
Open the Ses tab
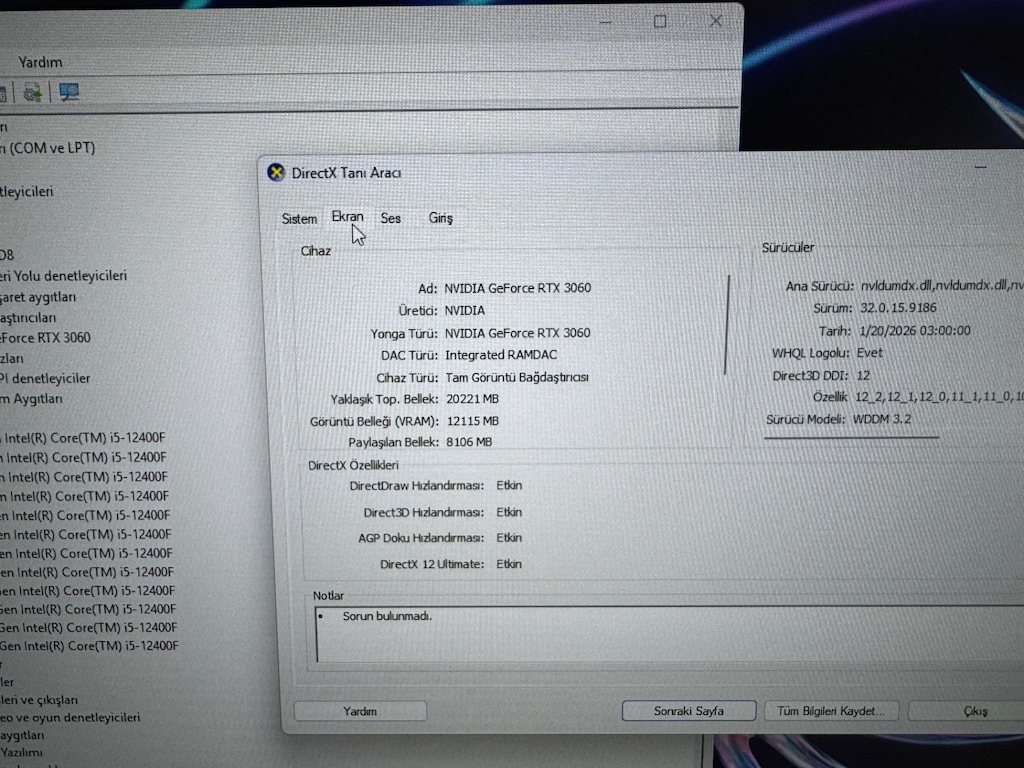click(391, 218)
